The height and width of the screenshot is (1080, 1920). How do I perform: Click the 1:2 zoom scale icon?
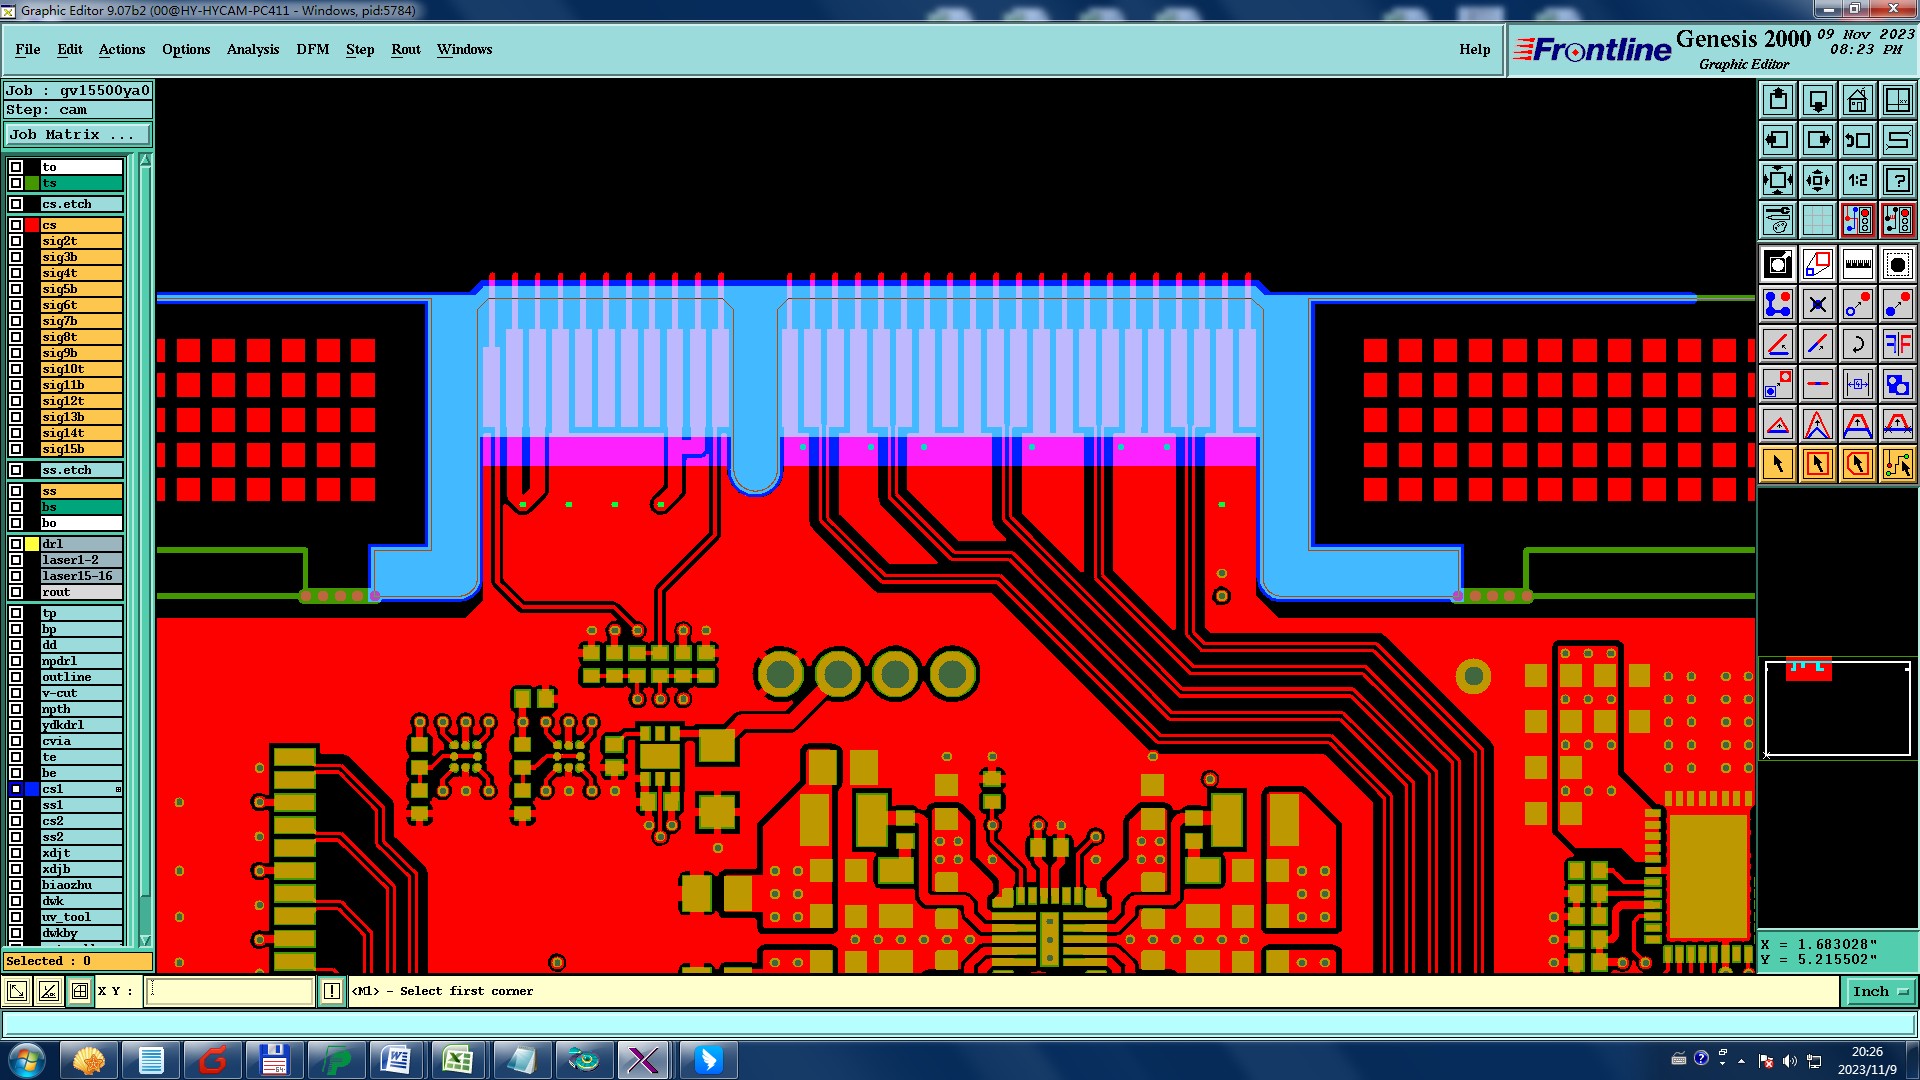coord(1857,180)
